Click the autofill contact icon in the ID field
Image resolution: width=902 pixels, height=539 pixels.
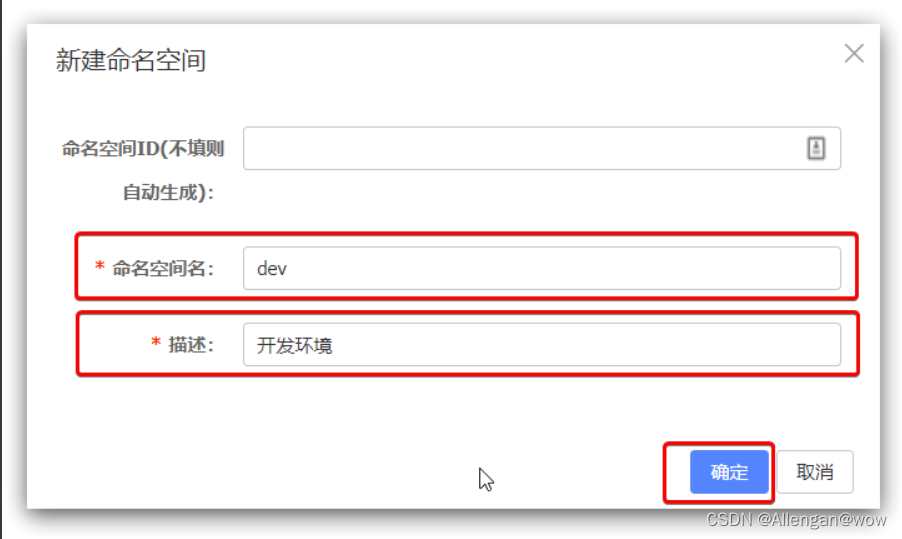[816, 148]
